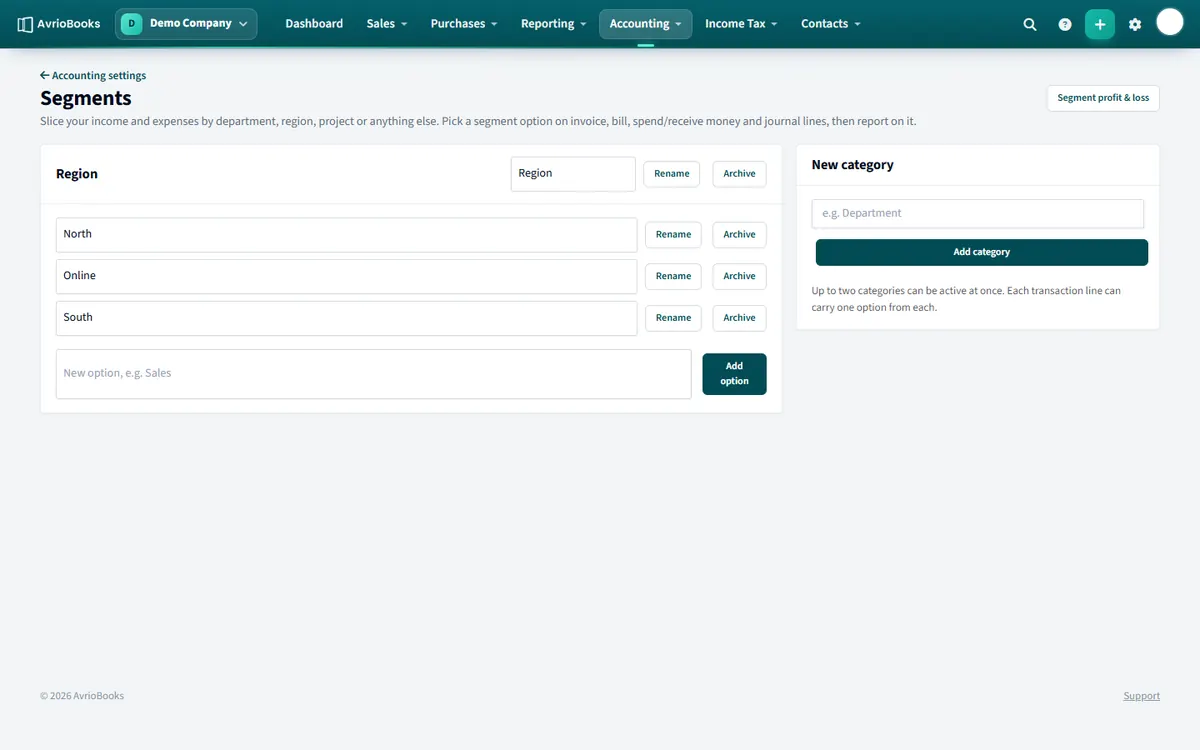Screen dimensions: 1200x750
Task: Expand the Sales menu
Action: pyautogui.click(x=386, y=24)
